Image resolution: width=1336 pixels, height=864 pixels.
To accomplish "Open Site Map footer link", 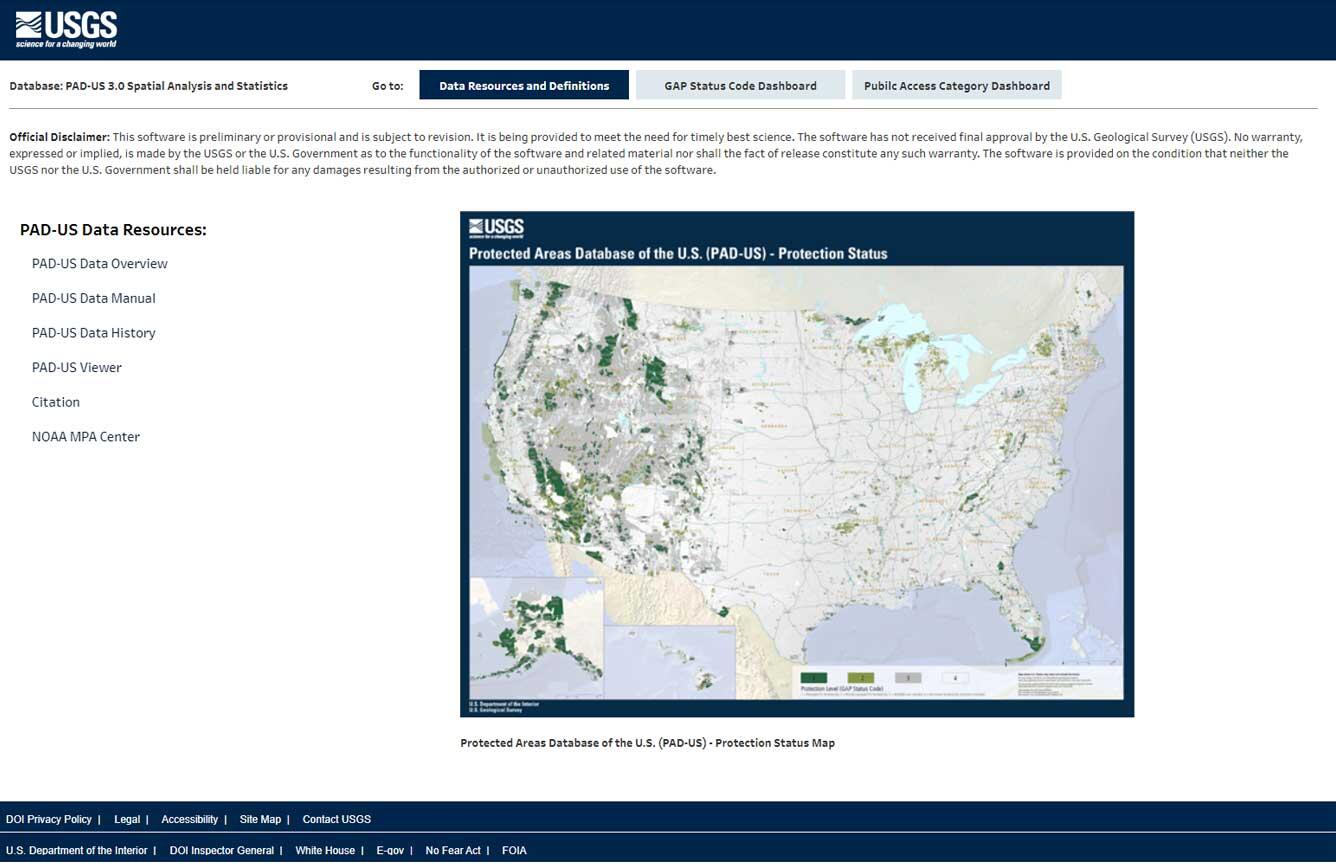I will click(261, 819).
